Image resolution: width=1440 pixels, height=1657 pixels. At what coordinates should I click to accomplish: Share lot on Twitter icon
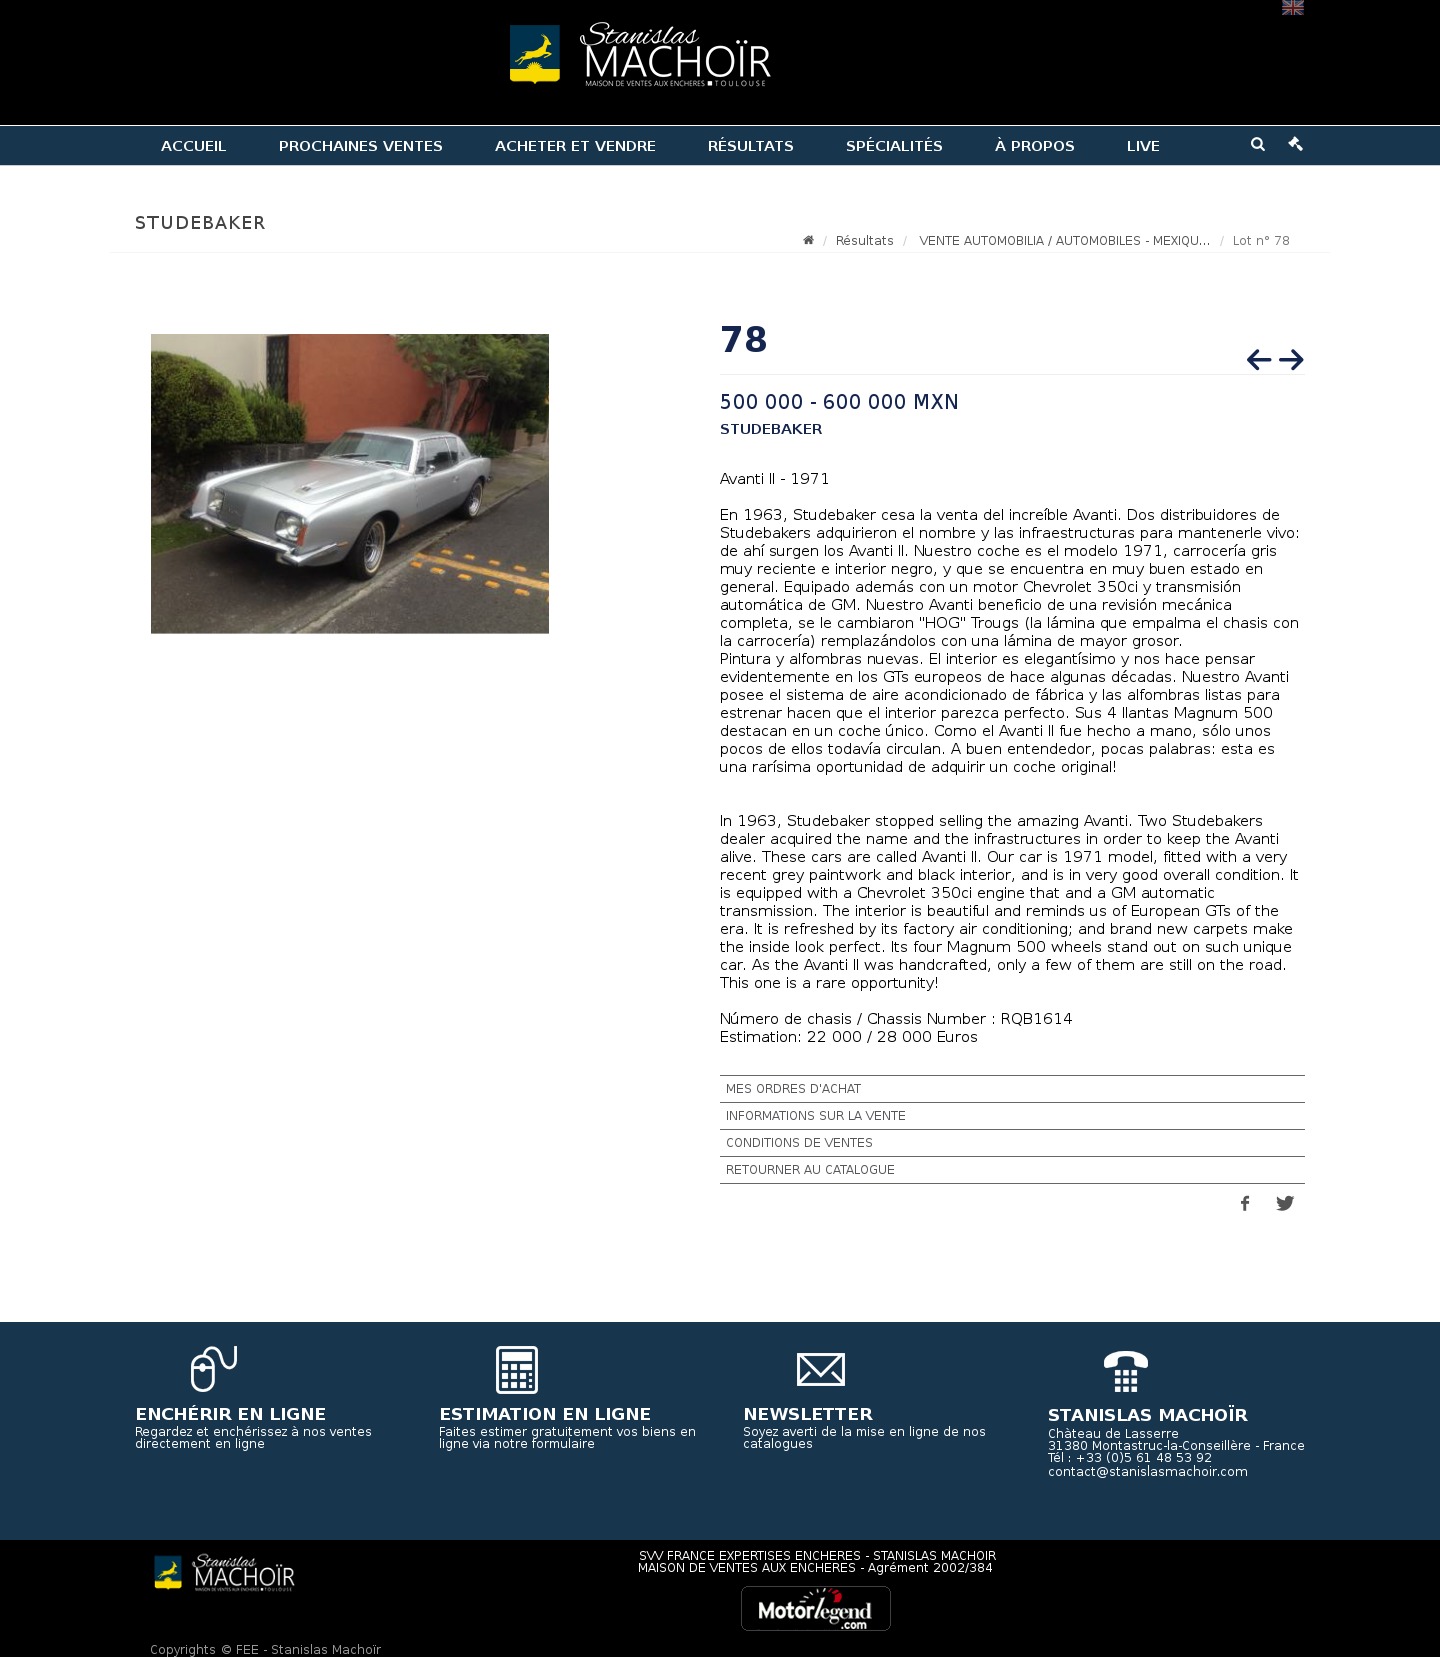tap(1285, 1203)
